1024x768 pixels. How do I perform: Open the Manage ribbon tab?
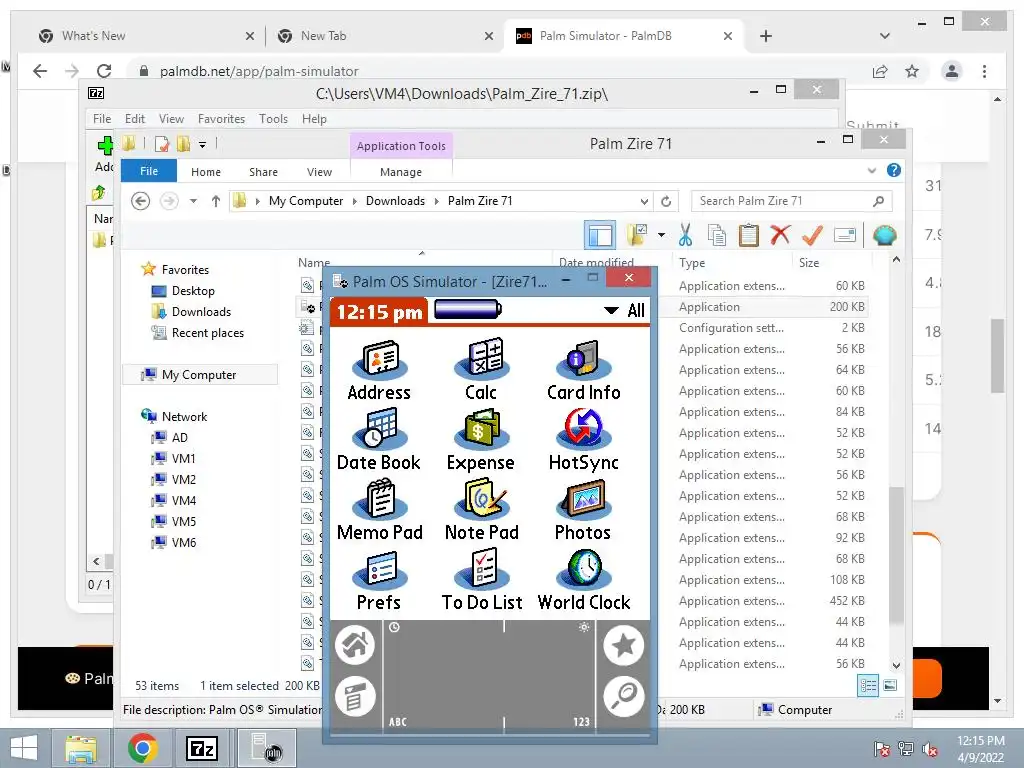pyautogui.click(x=401, y=172)
